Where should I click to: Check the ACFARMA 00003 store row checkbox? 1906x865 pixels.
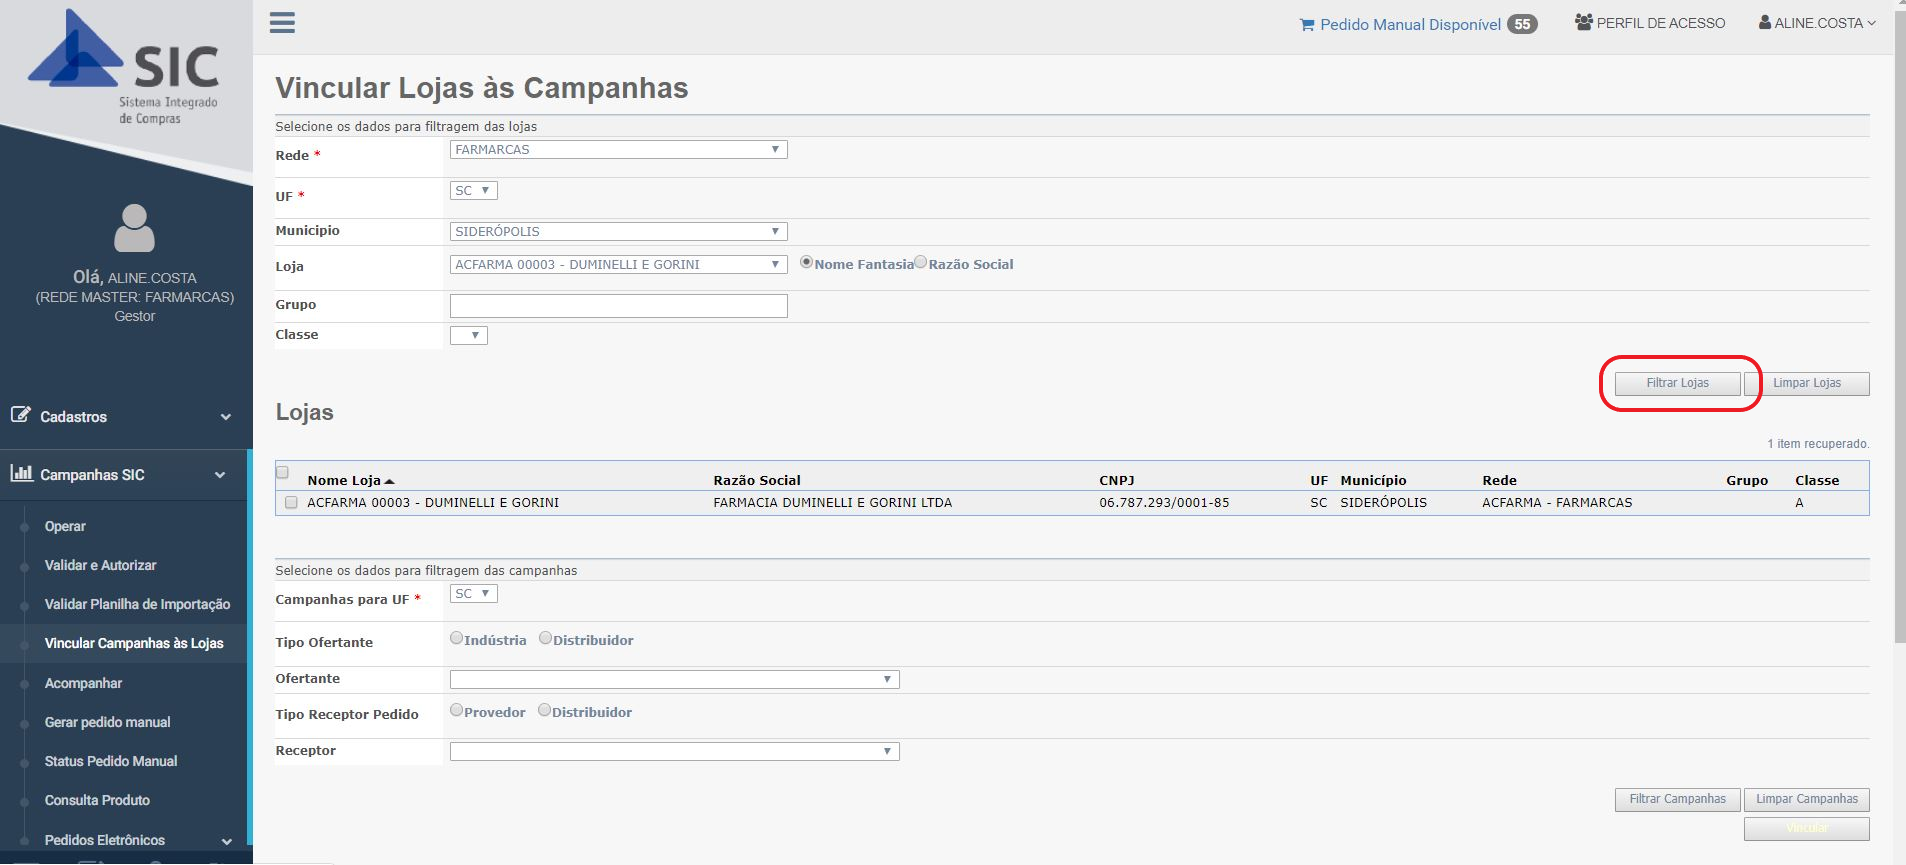tap(291, 503)
